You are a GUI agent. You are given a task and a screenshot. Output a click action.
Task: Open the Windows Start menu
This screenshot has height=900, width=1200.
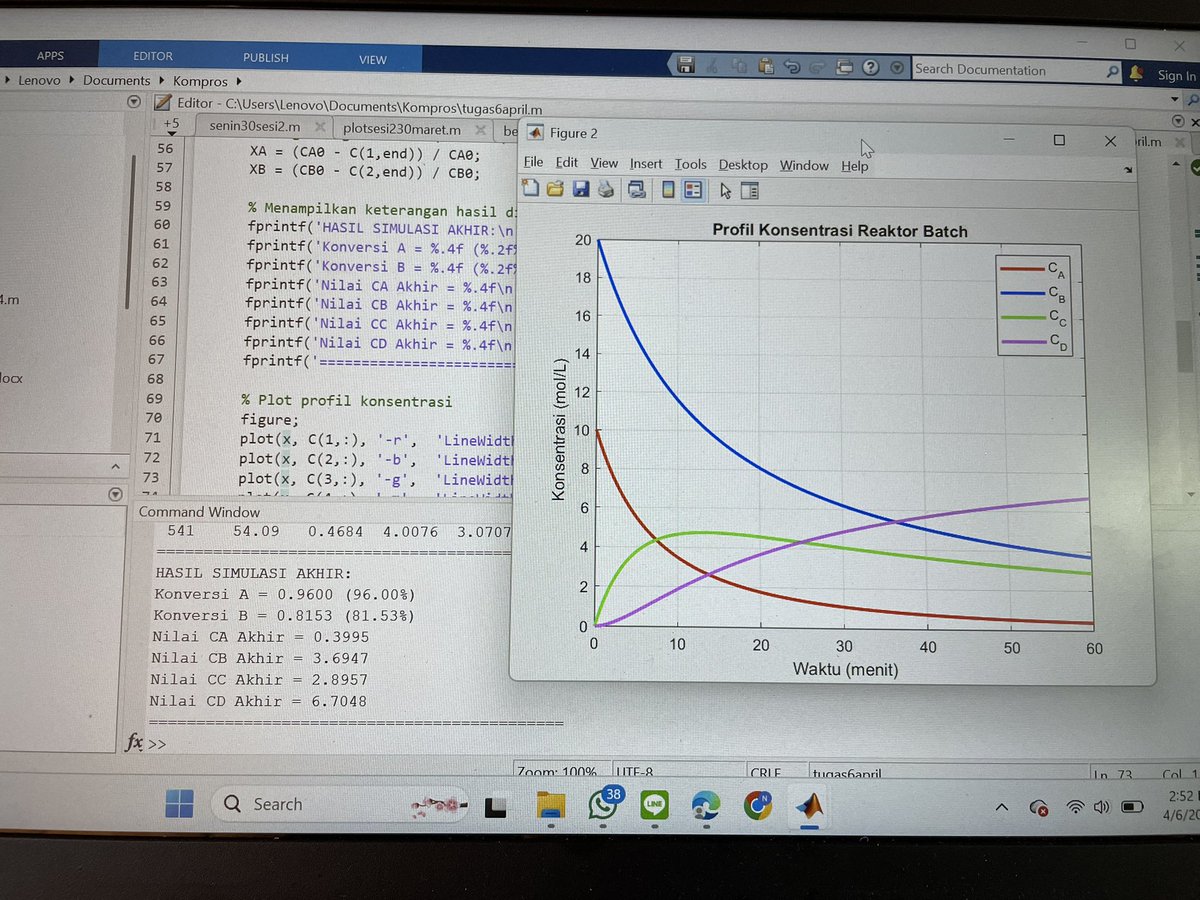179,803
